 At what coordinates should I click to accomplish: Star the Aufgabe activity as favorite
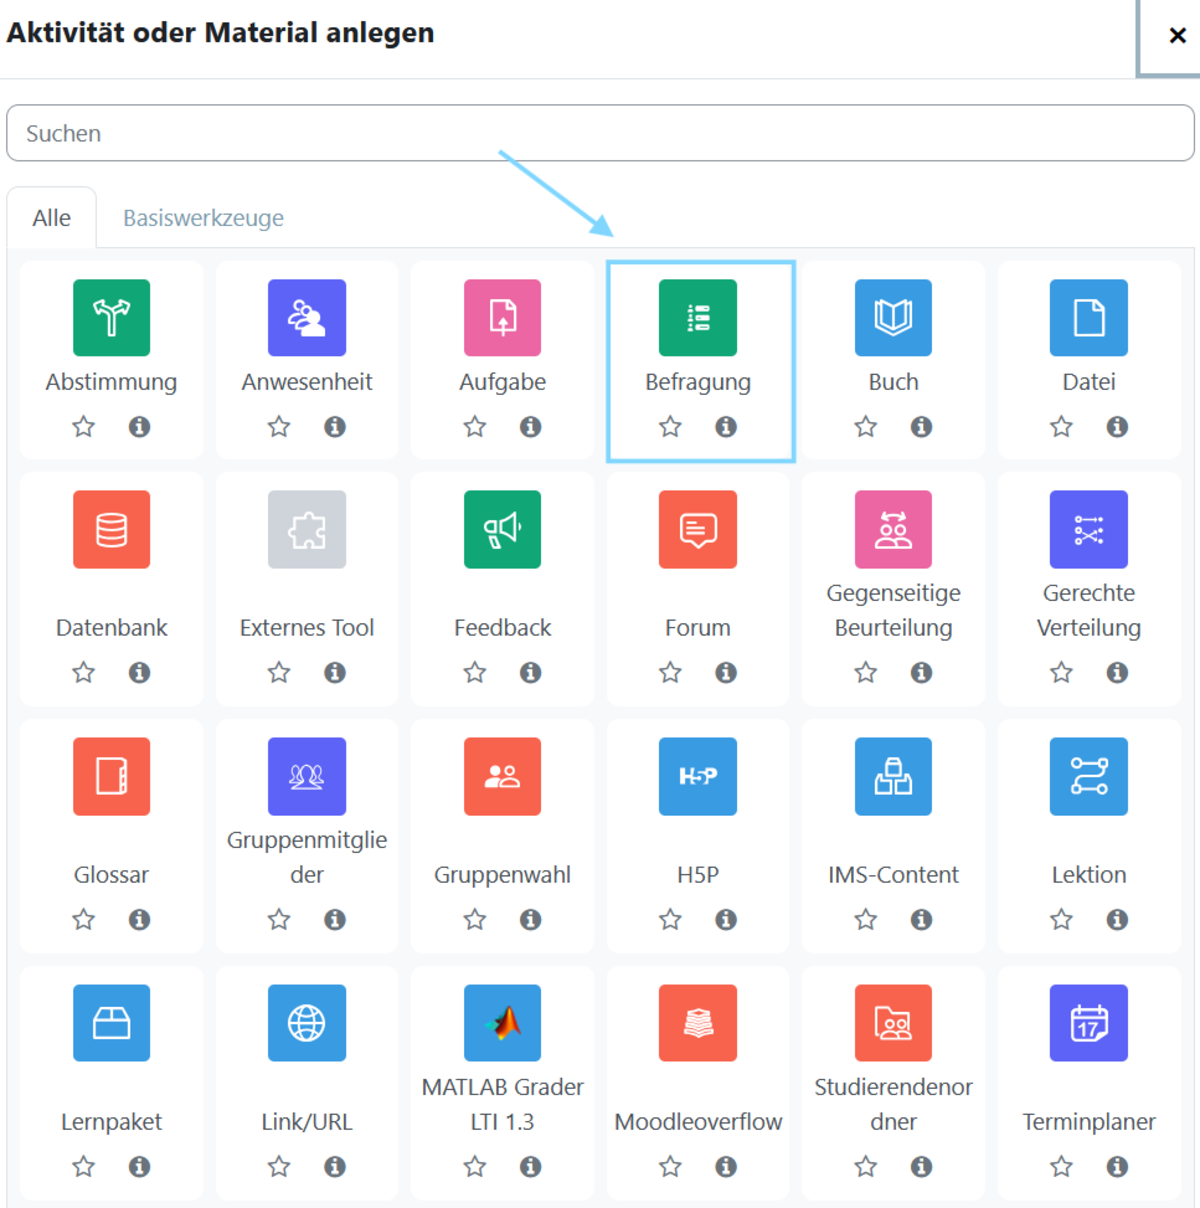point(475,427)
